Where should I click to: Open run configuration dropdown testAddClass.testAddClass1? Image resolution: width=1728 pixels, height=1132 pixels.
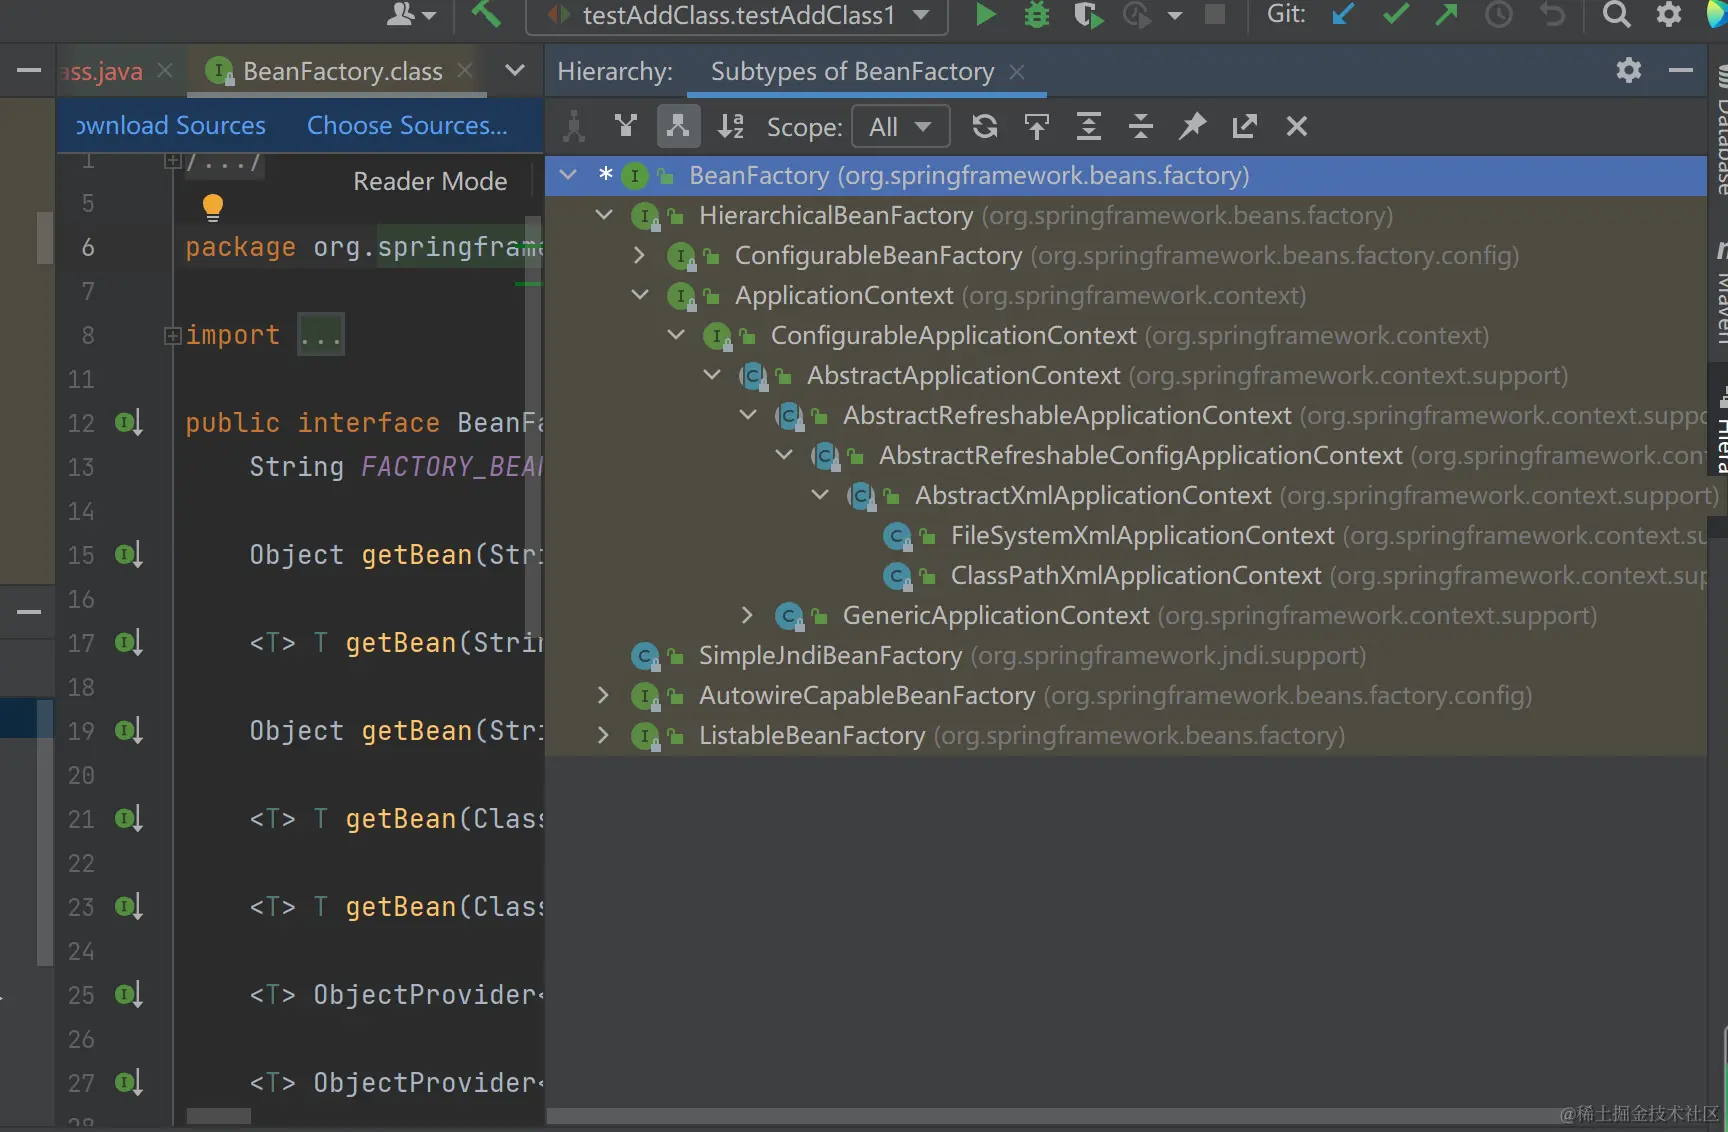tap(739, 15)
